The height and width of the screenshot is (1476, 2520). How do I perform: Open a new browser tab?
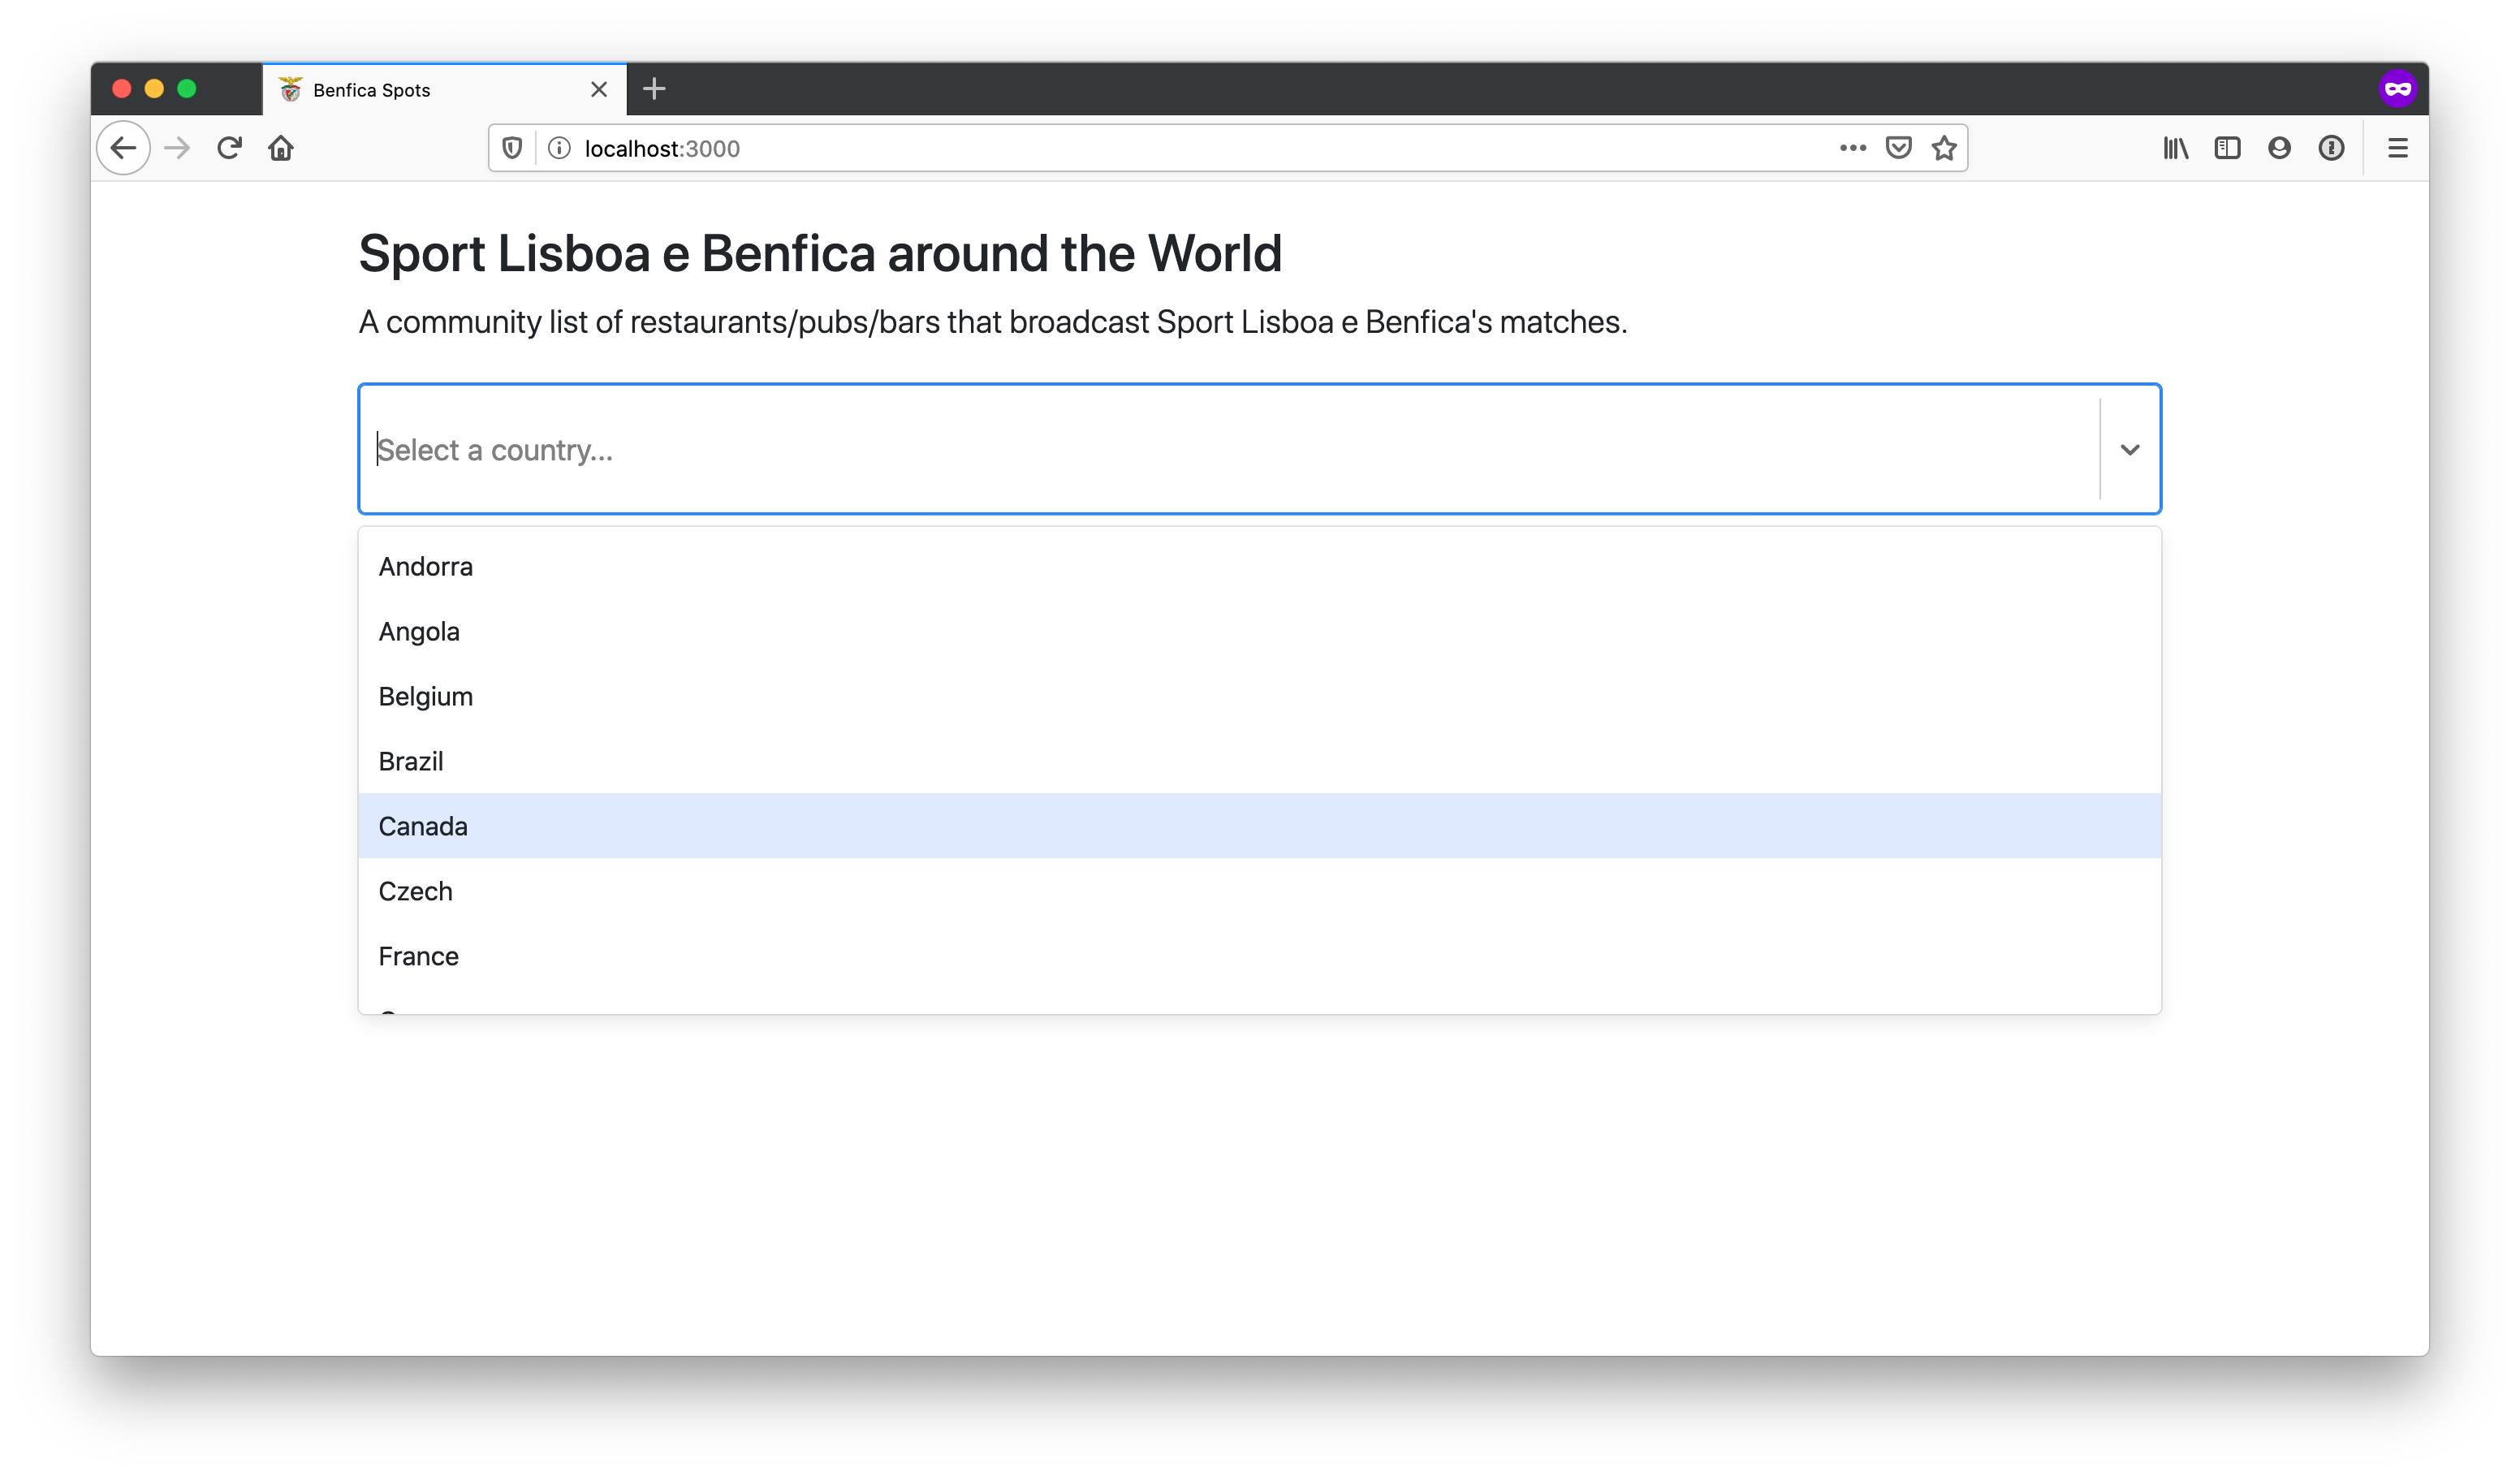pyautogui.click(x=654, y=89)
